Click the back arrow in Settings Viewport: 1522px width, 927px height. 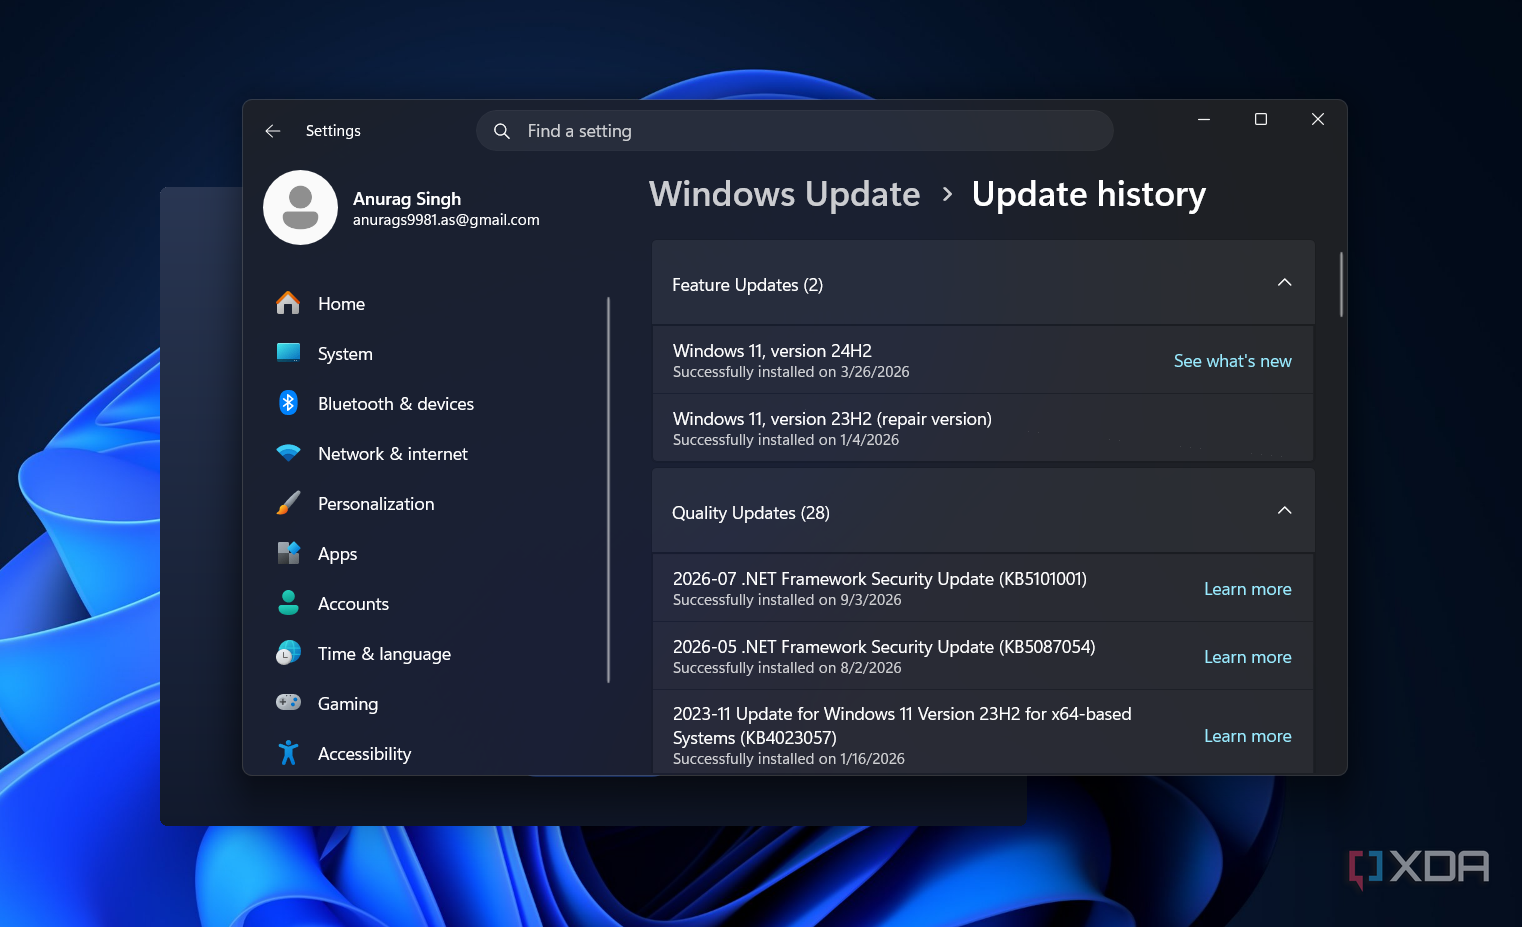click(272, 131)
